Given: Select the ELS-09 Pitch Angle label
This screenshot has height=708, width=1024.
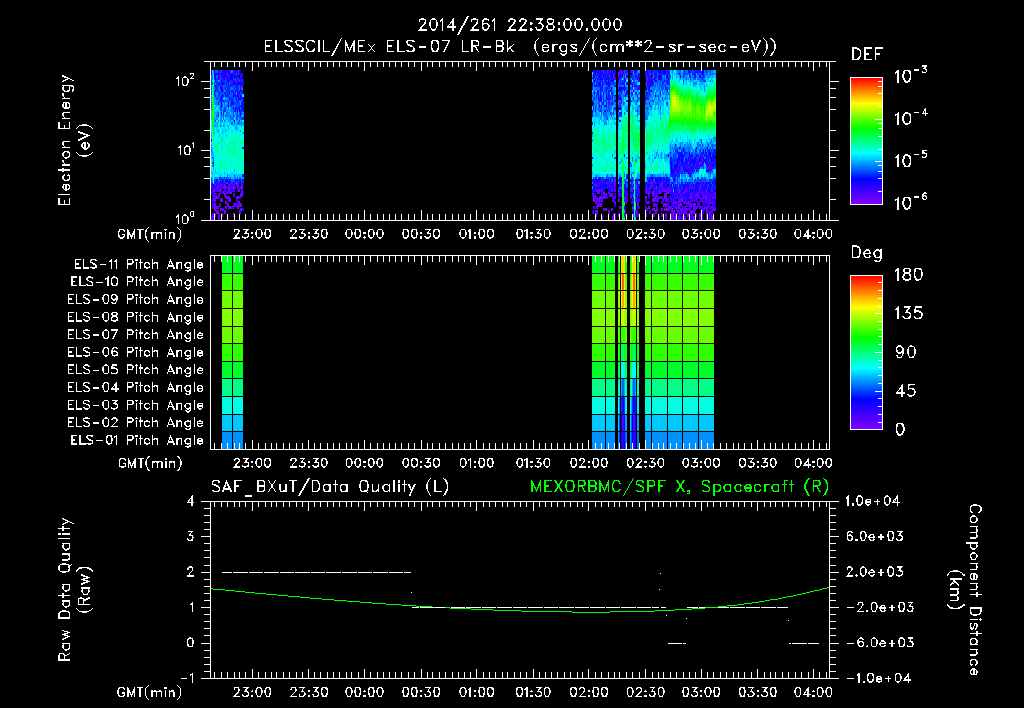Looking at the screenshot, I should 135,300.
